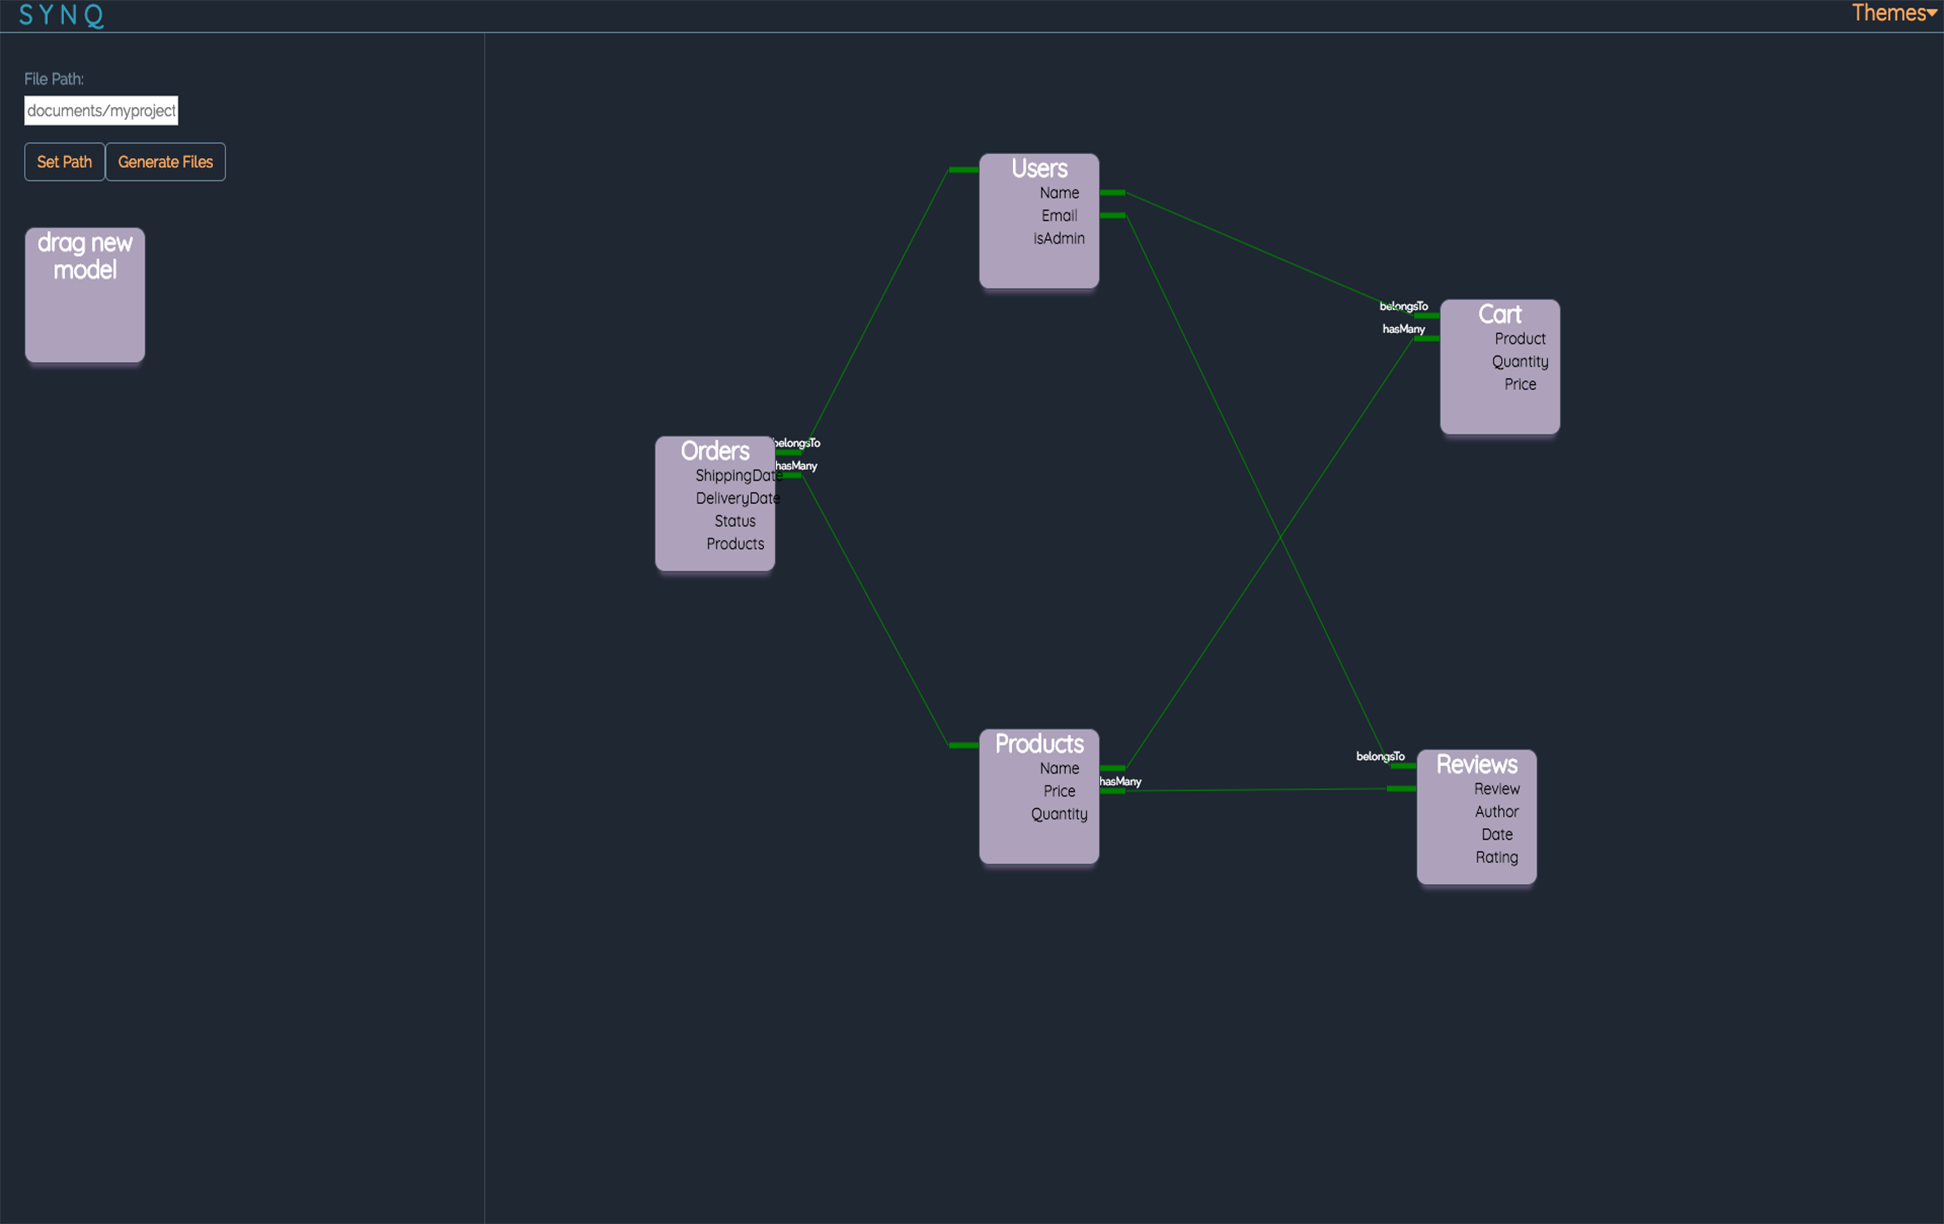
Task: Click the Quantity field in Cart
Action: (x=1519, y=362)
